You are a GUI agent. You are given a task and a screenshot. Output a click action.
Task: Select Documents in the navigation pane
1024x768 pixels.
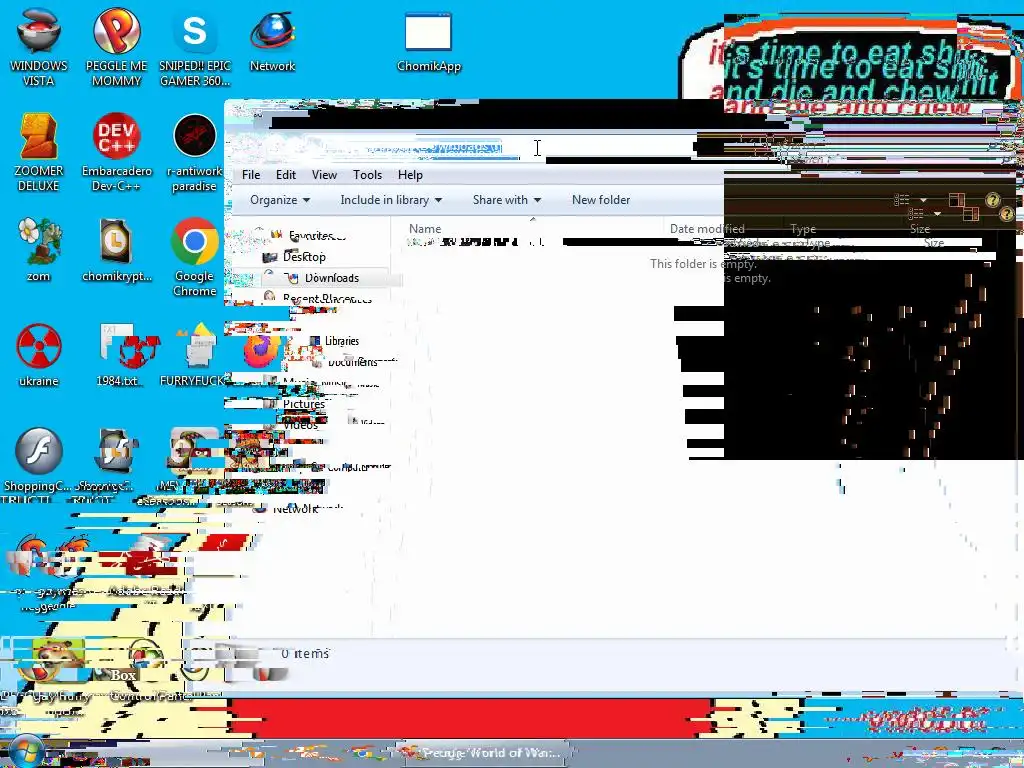(x=353, y=362)
